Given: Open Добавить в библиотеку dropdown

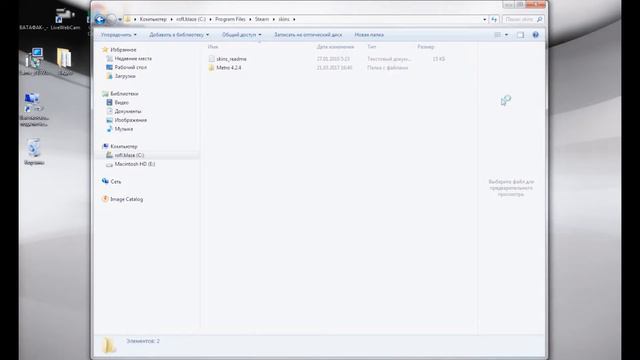Looking at the screenshot, I should [x=179, y=35].
